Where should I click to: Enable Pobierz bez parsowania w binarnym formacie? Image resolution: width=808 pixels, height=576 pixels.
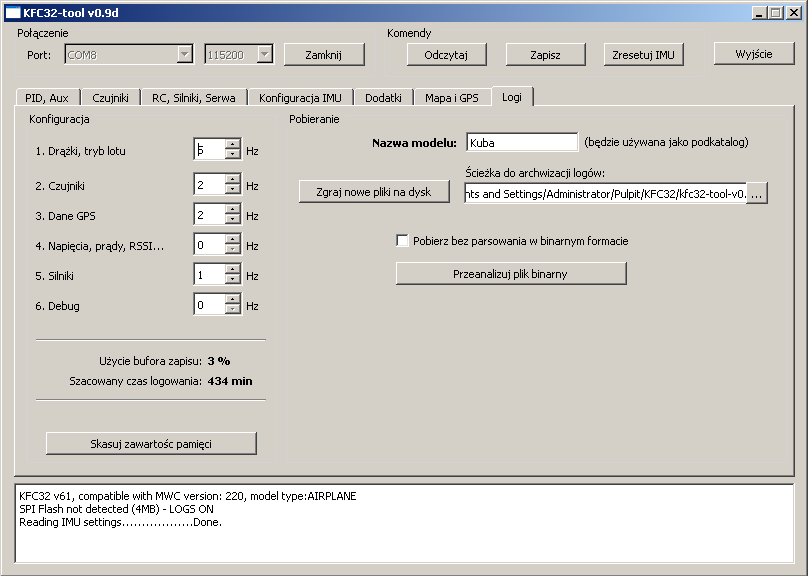[403, 241]
